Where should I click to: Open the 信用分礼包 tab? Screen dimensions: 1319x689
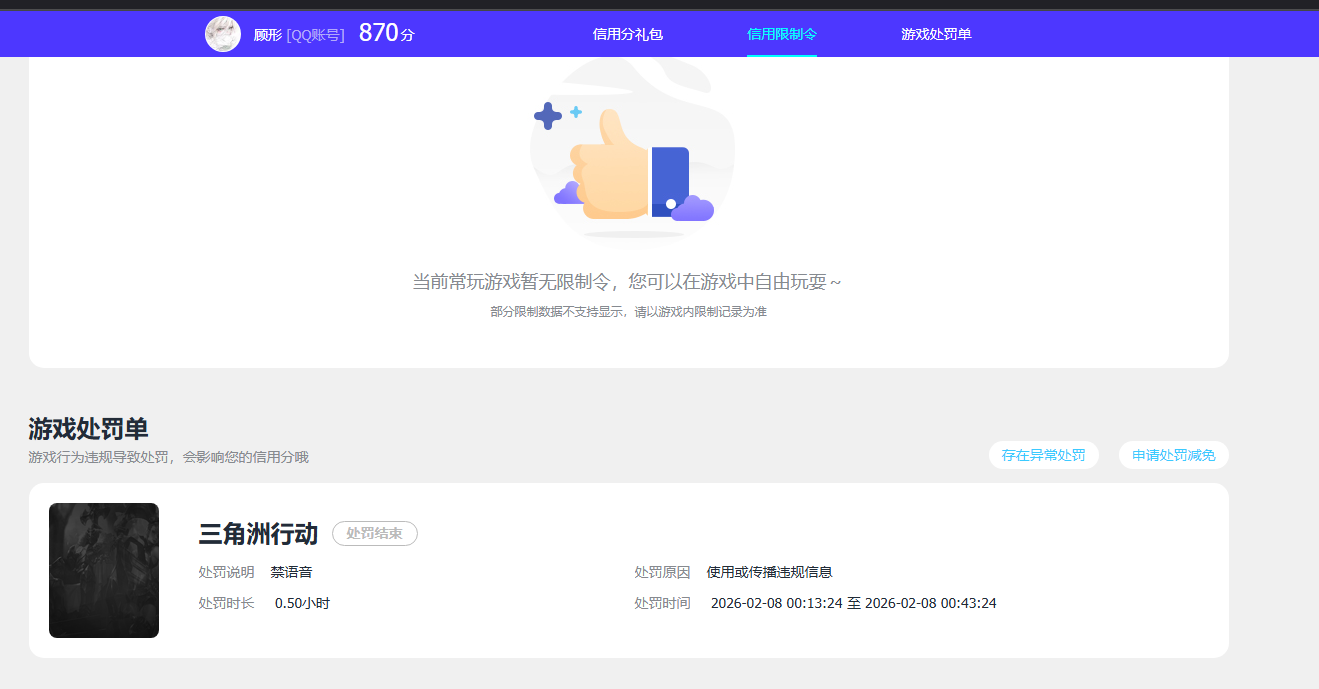[628, 34]
